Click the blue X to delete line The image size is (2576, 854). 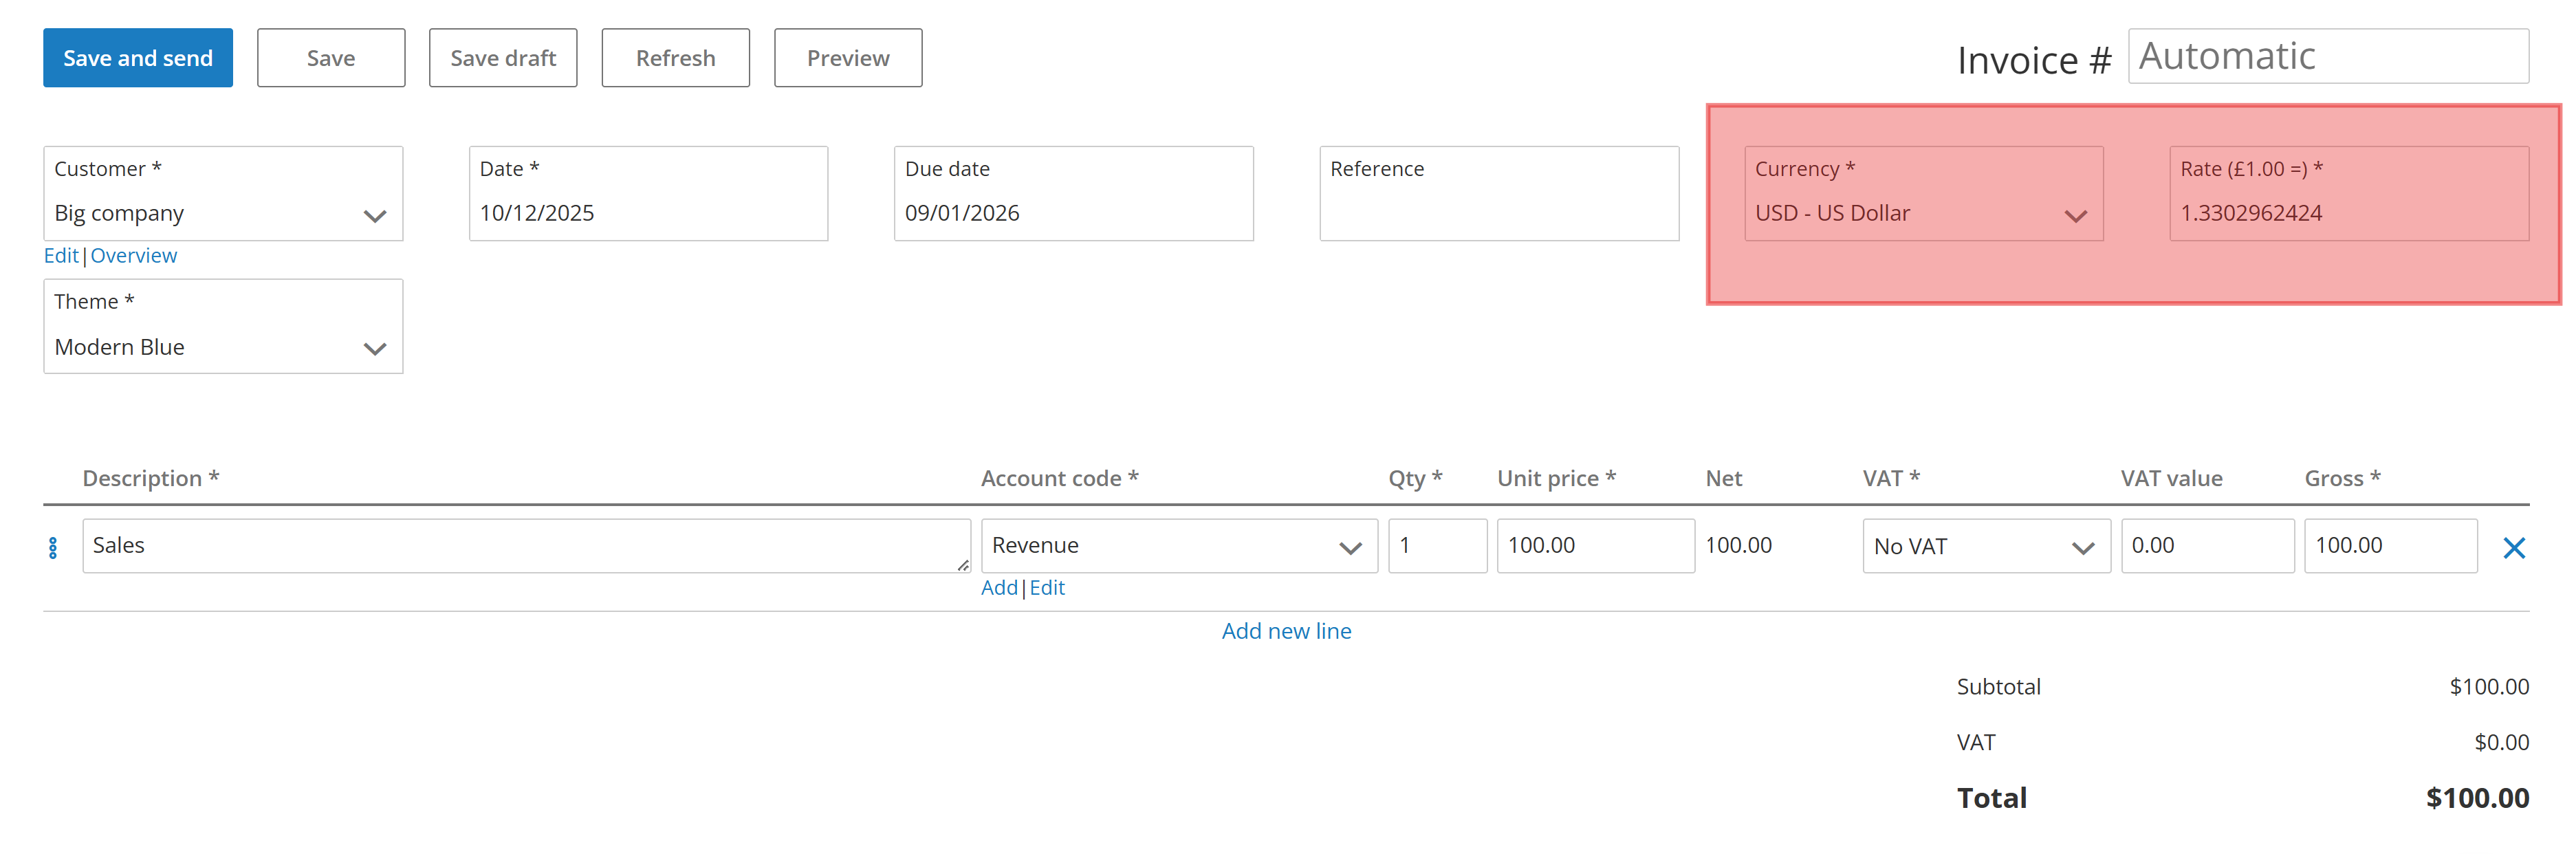(x=2513, y=548)
